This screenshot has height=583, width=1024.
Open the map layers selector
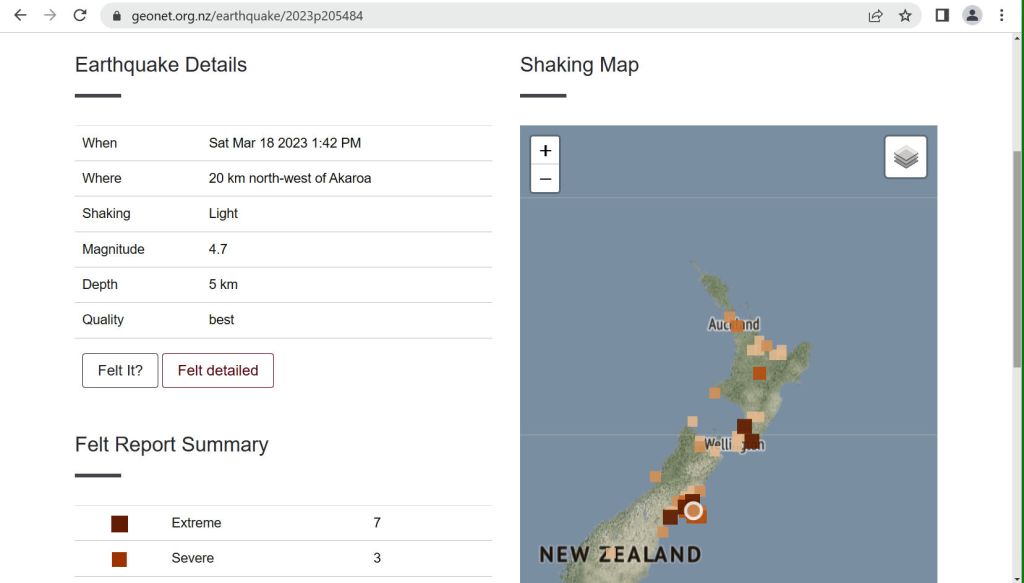(x=906, y=157)
